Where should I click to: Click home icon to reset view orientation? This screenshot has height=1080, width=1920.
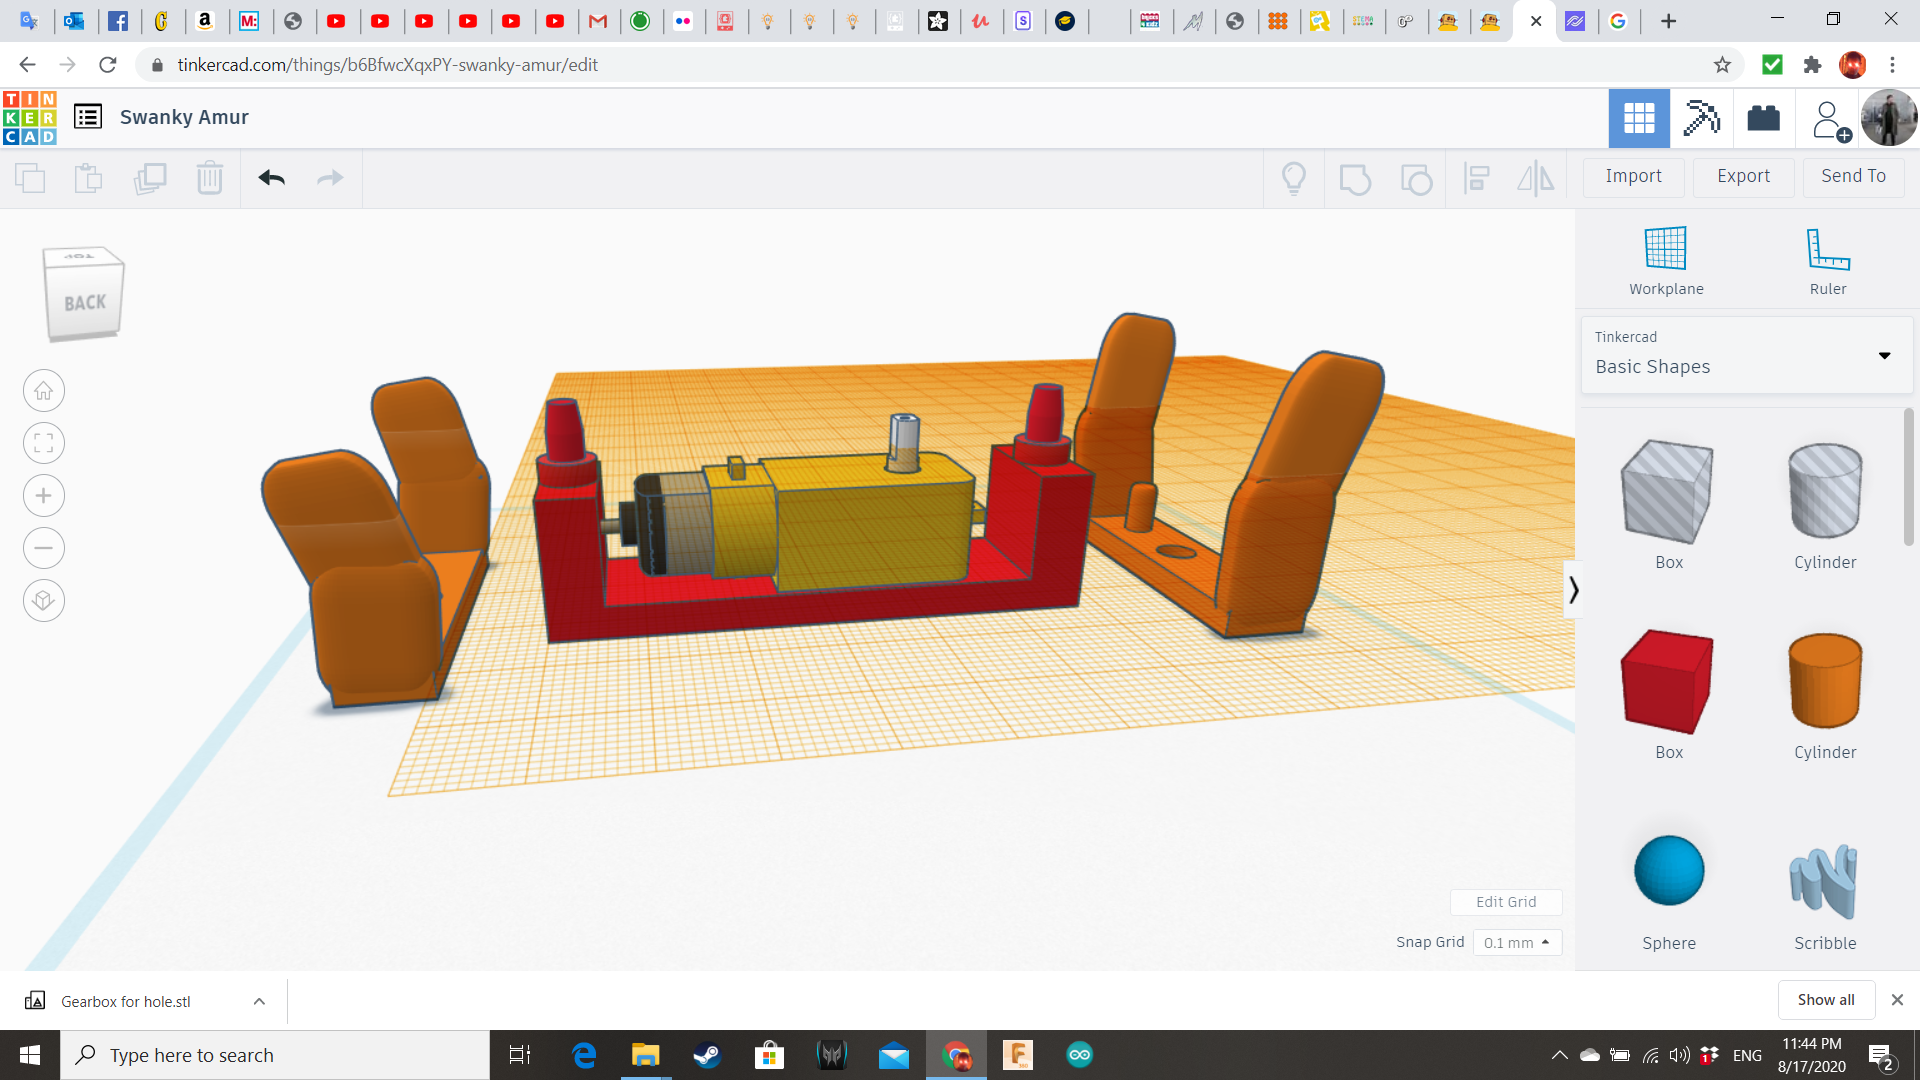click(43, 390)
